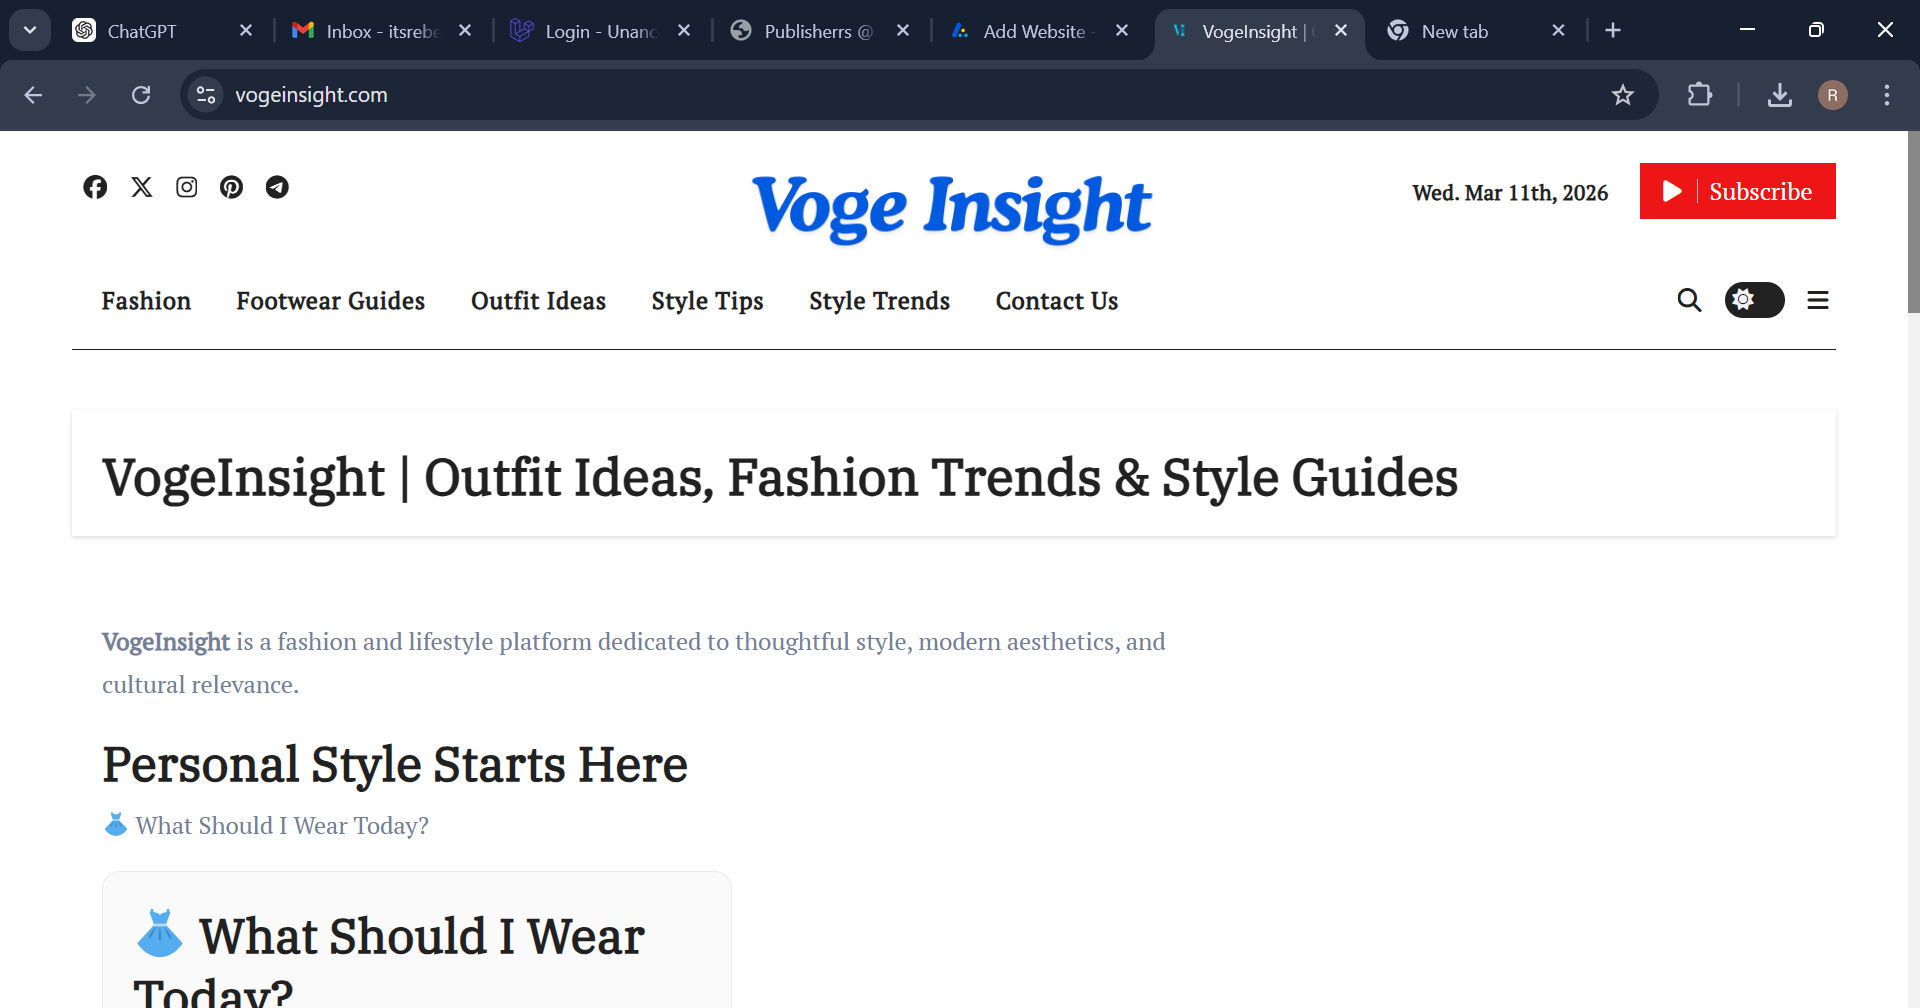Reload the page
1920x1008 pixels.
point(141,95)
